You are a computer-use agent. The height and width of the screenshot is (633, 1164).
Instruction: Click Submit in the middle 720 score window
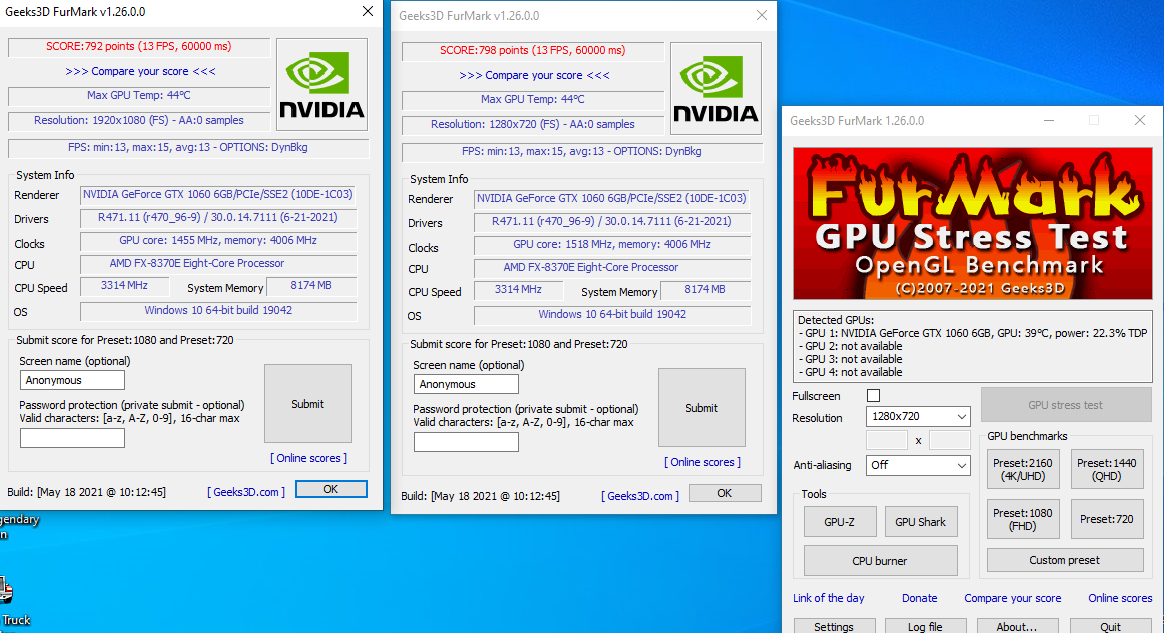[702, 408]
